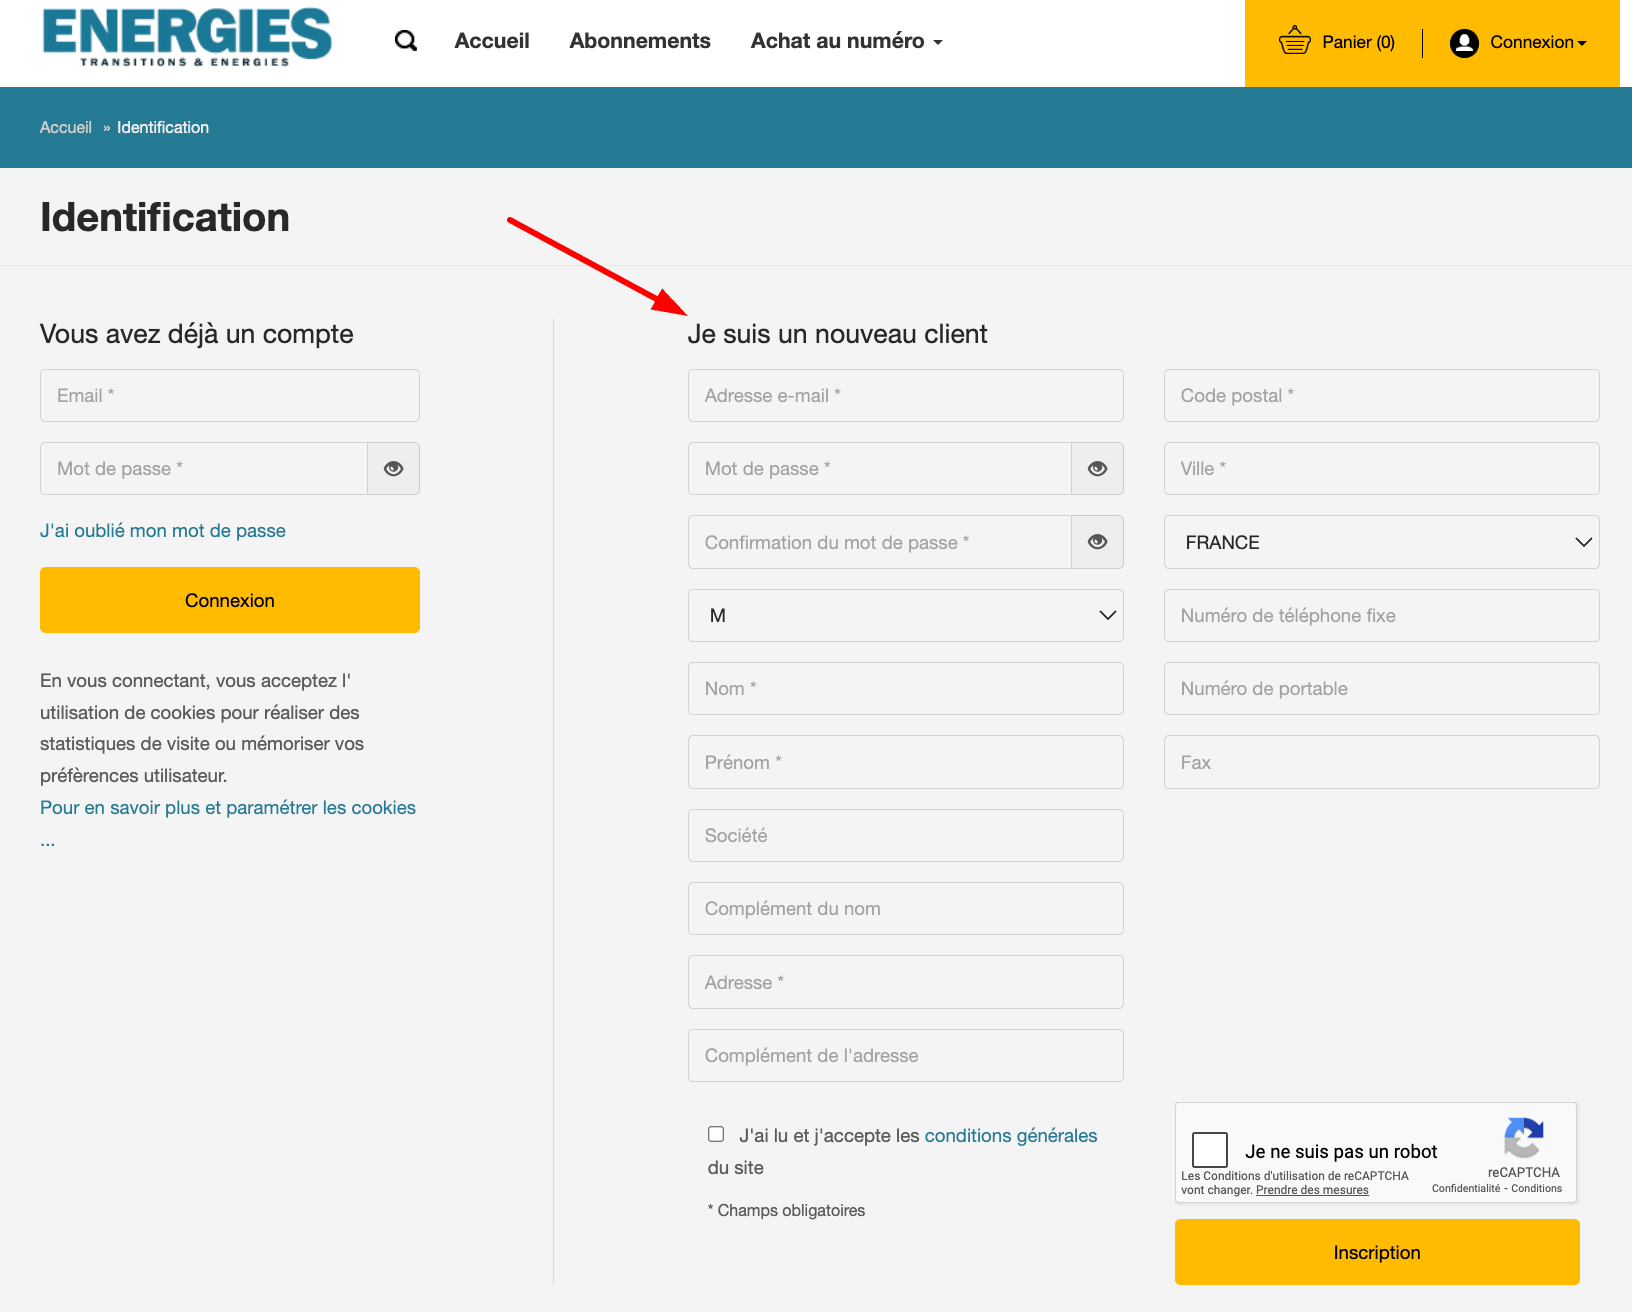Reveal new client password via eye icon
This screenshot has width=1632, height=1312.
click(x=1097, y=469)
